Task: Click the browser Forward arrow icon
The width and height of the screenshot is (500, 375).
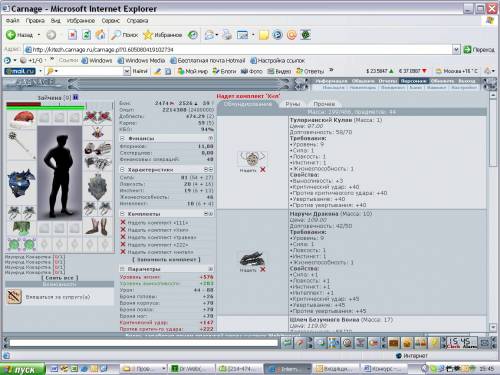Action: 51,35
